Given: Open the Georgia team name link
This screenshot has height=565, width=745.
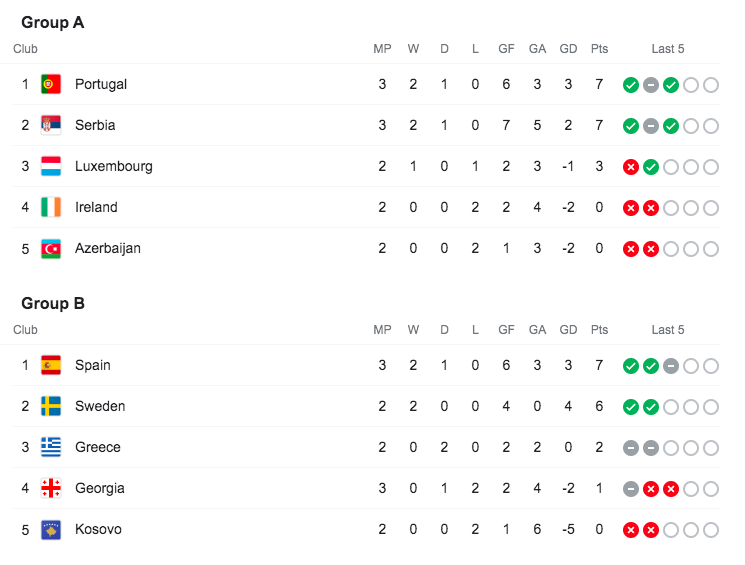Looking at the screenshot, I should pos(100,488).
